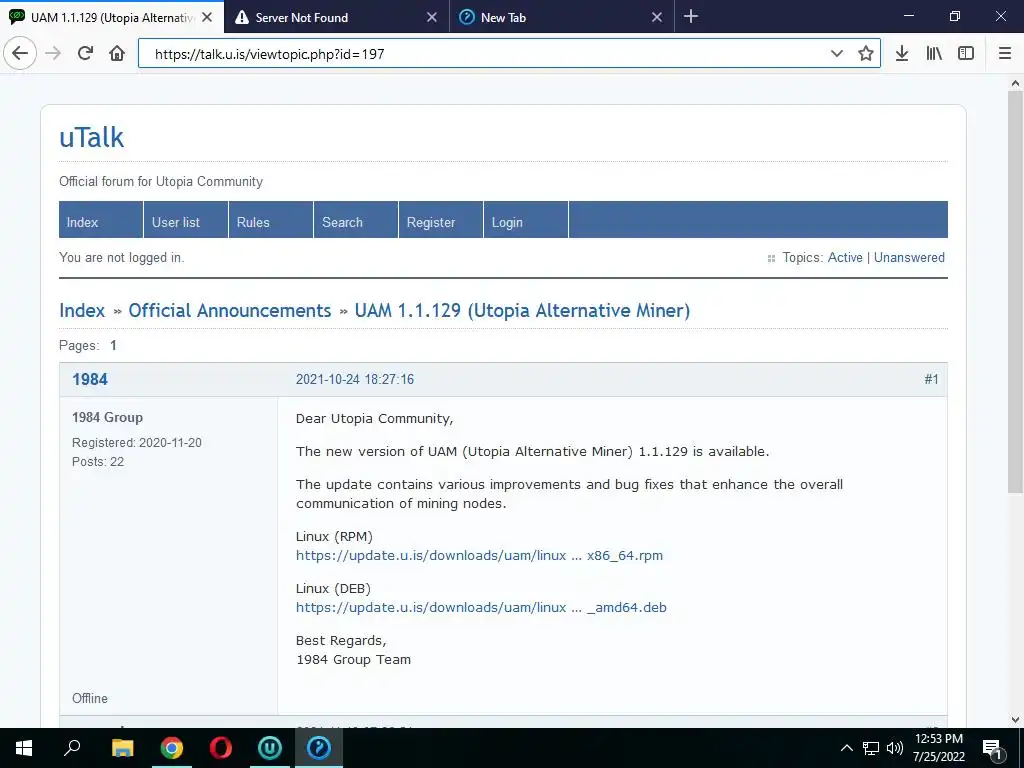Open the library bookmarks icon

click(x=934, y=54)
